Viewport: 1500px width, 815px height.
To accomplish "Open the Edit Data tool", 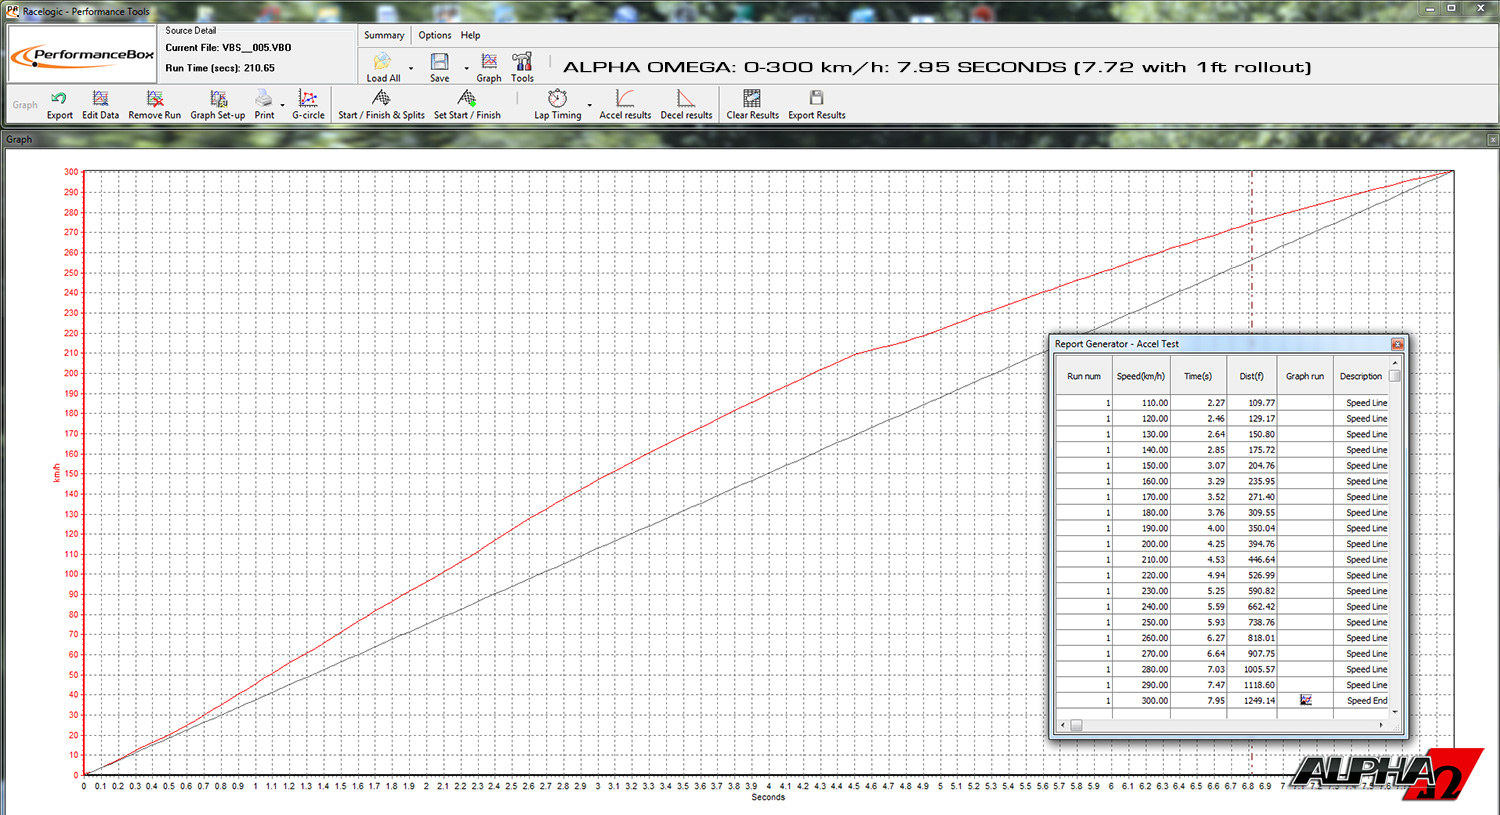I will coord(100,98).
